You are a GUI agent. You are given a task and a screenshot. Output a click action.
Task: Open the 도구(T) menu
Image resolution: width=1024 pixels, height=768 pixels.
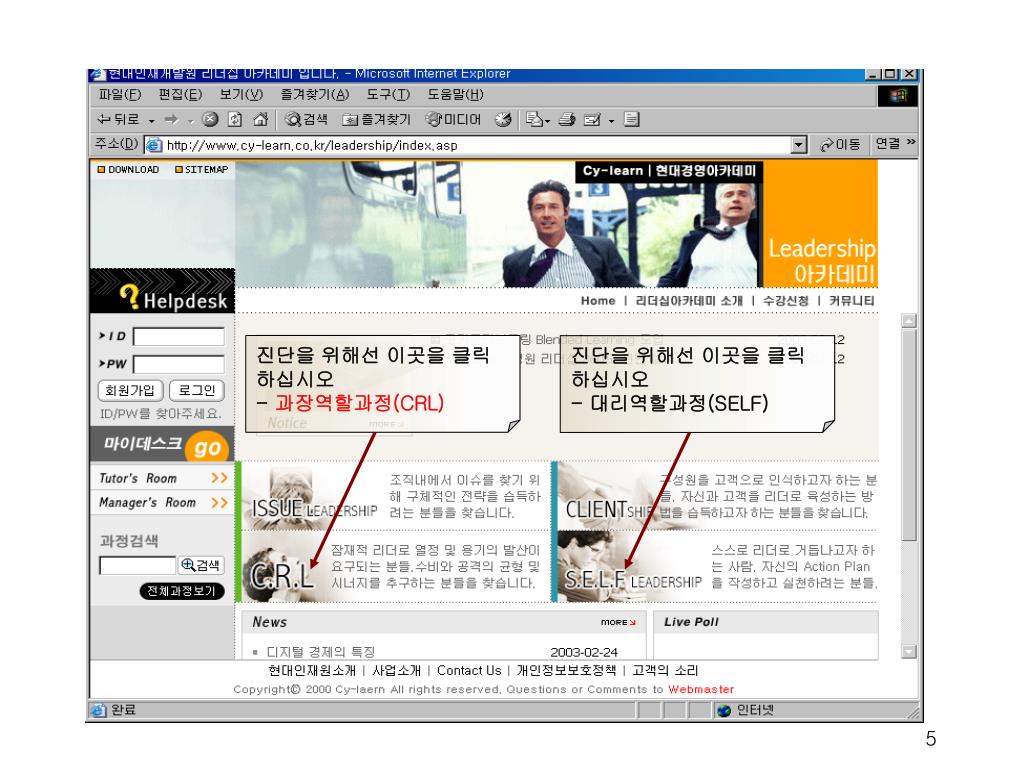coord(388,95)
